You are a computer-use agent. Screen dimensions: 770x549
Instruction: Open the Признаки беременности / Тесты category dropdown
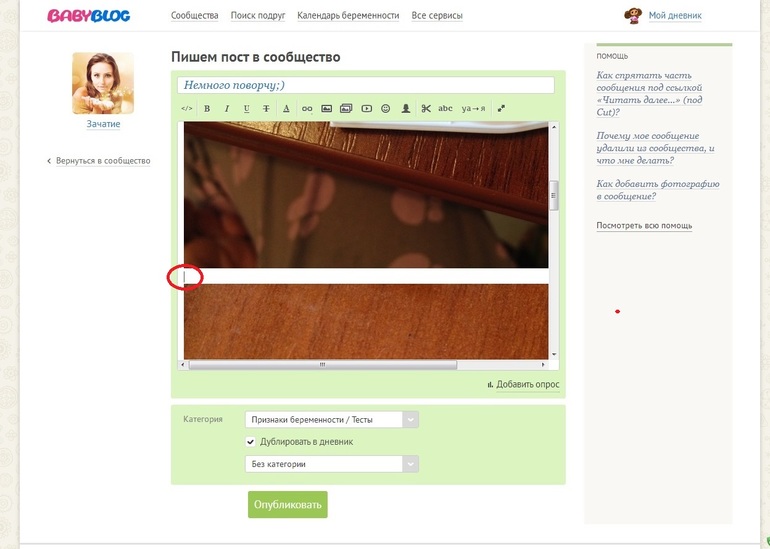331,419
